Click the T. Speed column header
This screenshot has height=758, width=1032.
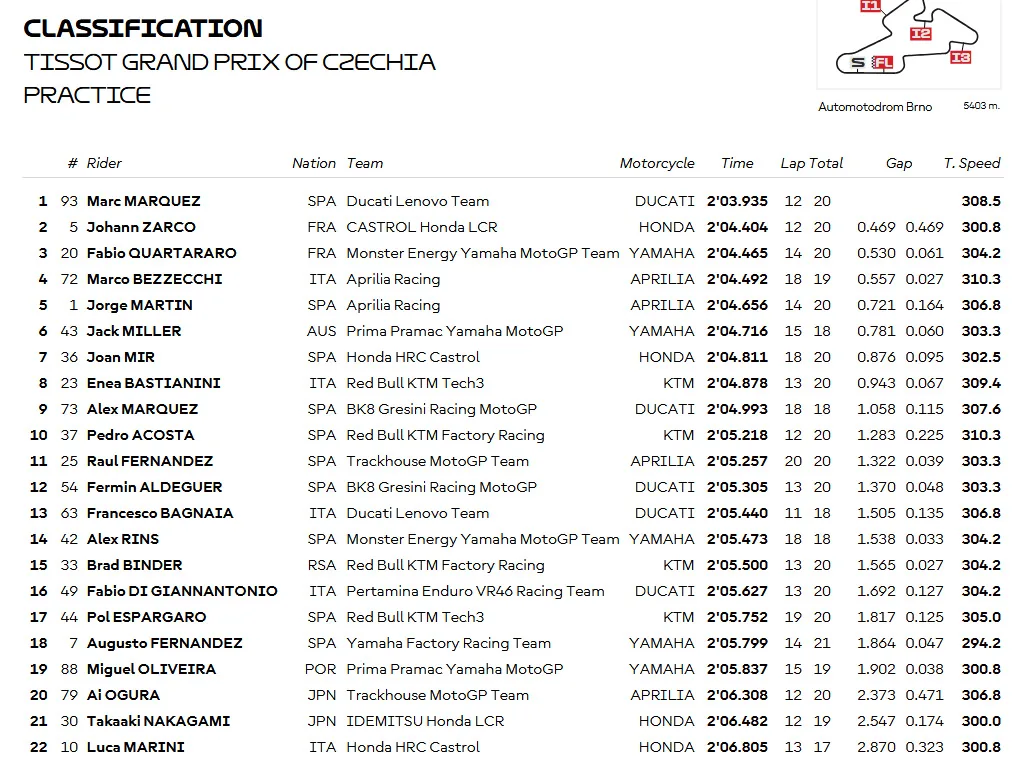(x=971, y=163)
